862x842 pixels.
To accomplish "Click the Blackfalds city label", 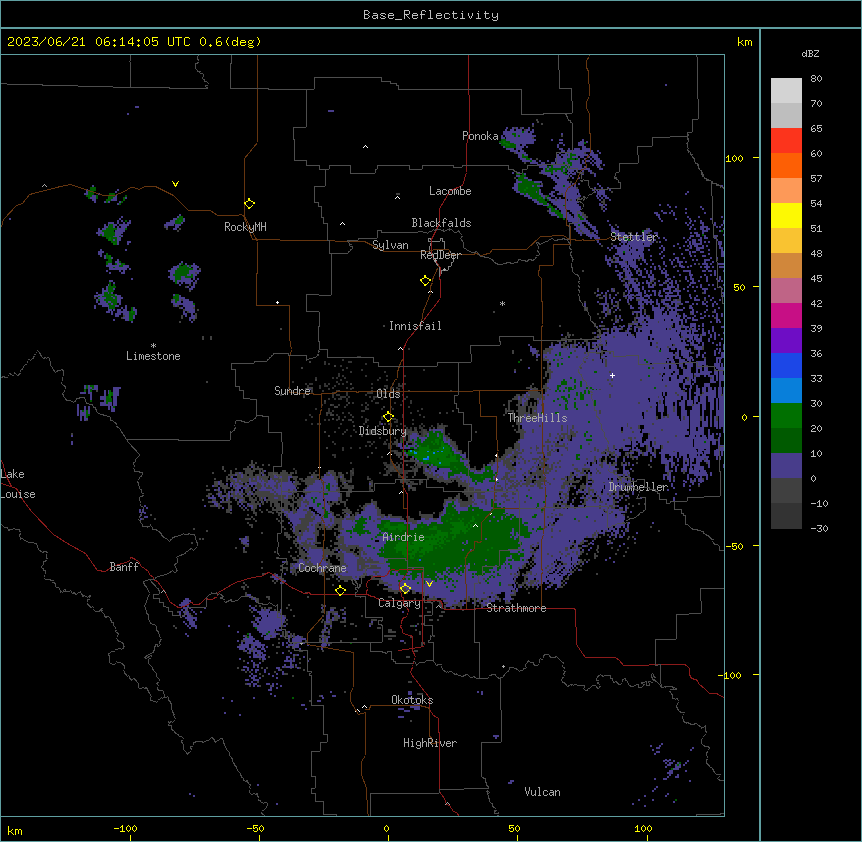I will 441,223.
